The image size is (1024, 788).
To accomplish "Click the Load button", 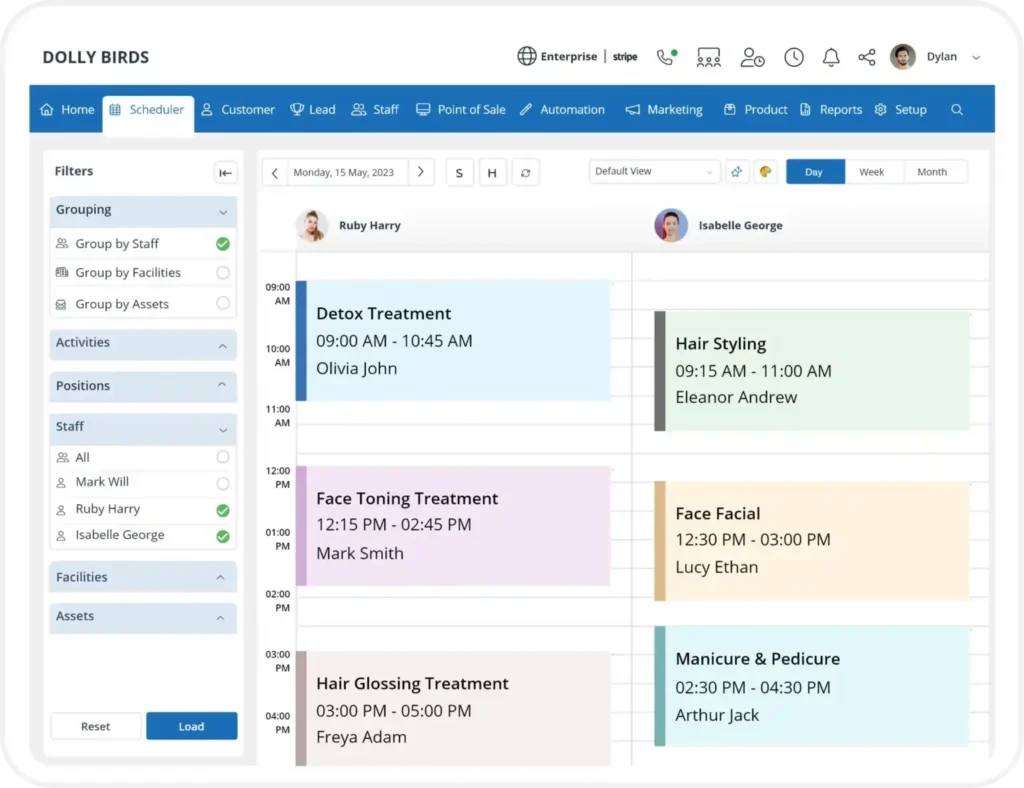I will click(191, 726).
